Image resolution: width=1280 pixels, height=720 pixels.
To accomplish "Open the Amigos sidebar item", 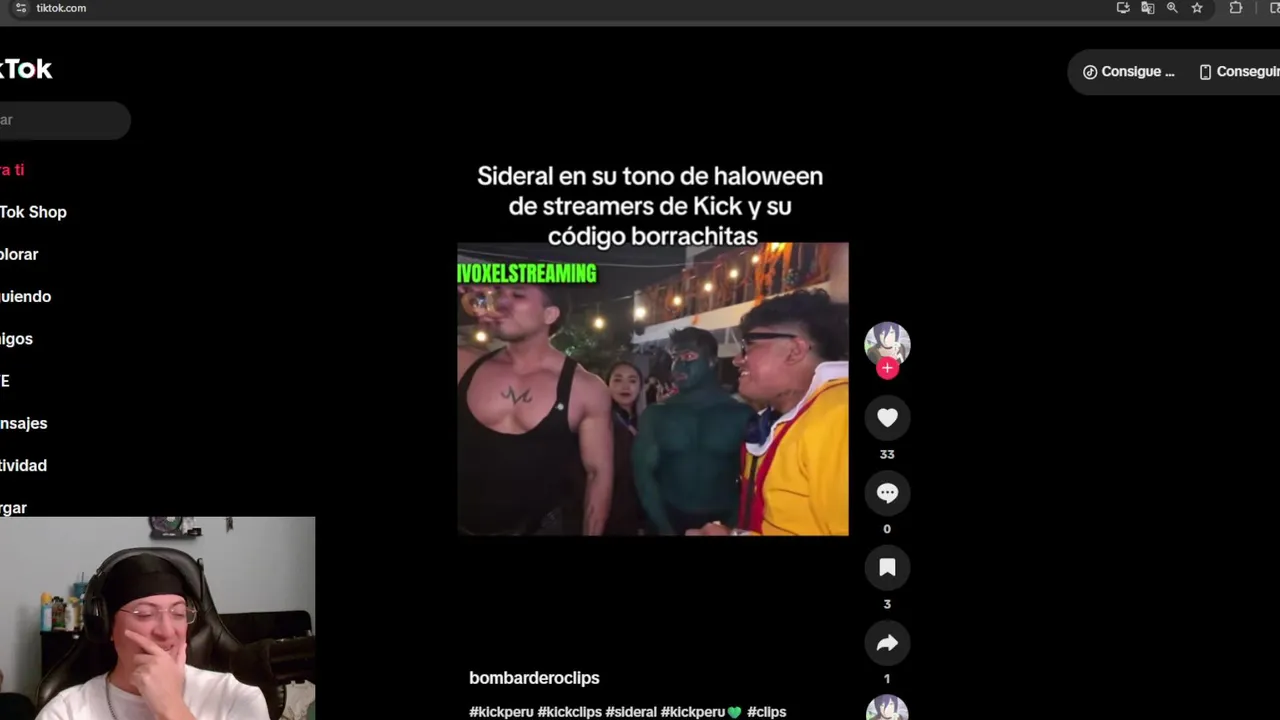I will [x=17, y=338].
